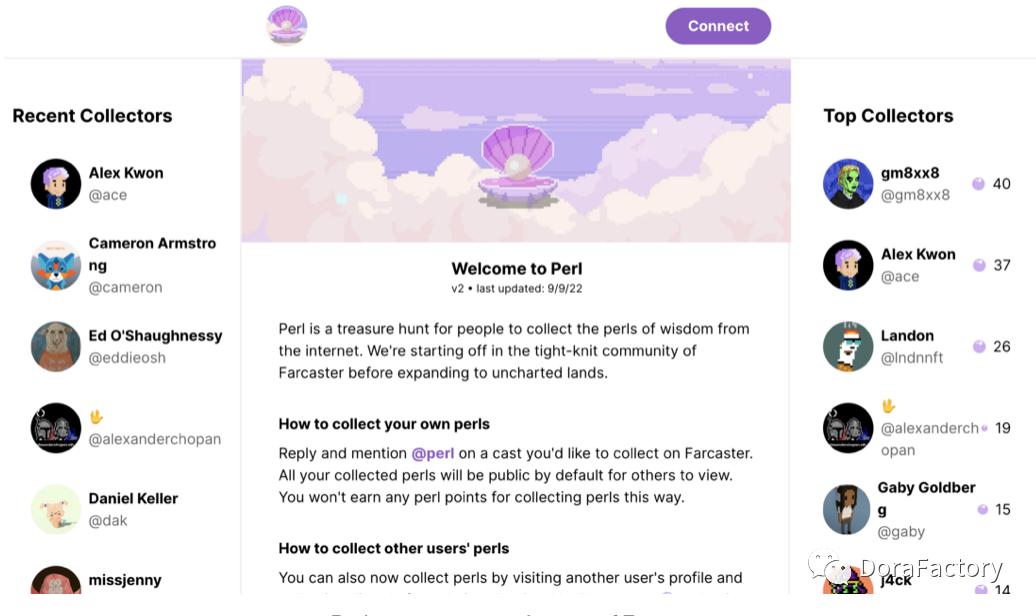Click the @perl mention link
Screen dimensions: 1036x616
pyautogui.click(x=433, y=453)
